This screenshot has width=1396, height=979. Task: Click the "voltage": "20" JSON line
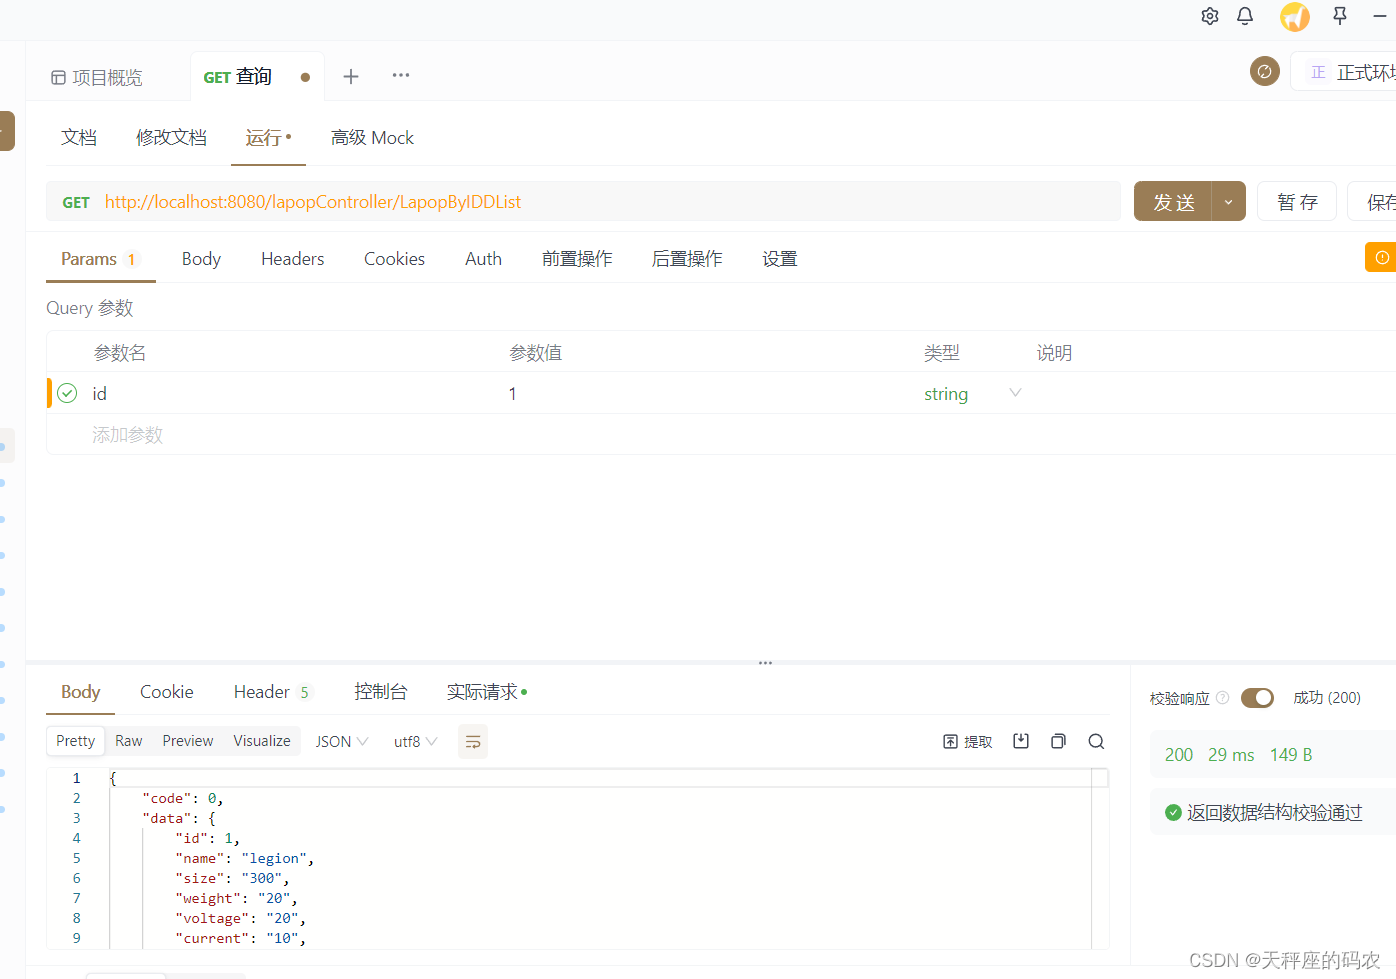coord(241,918)
